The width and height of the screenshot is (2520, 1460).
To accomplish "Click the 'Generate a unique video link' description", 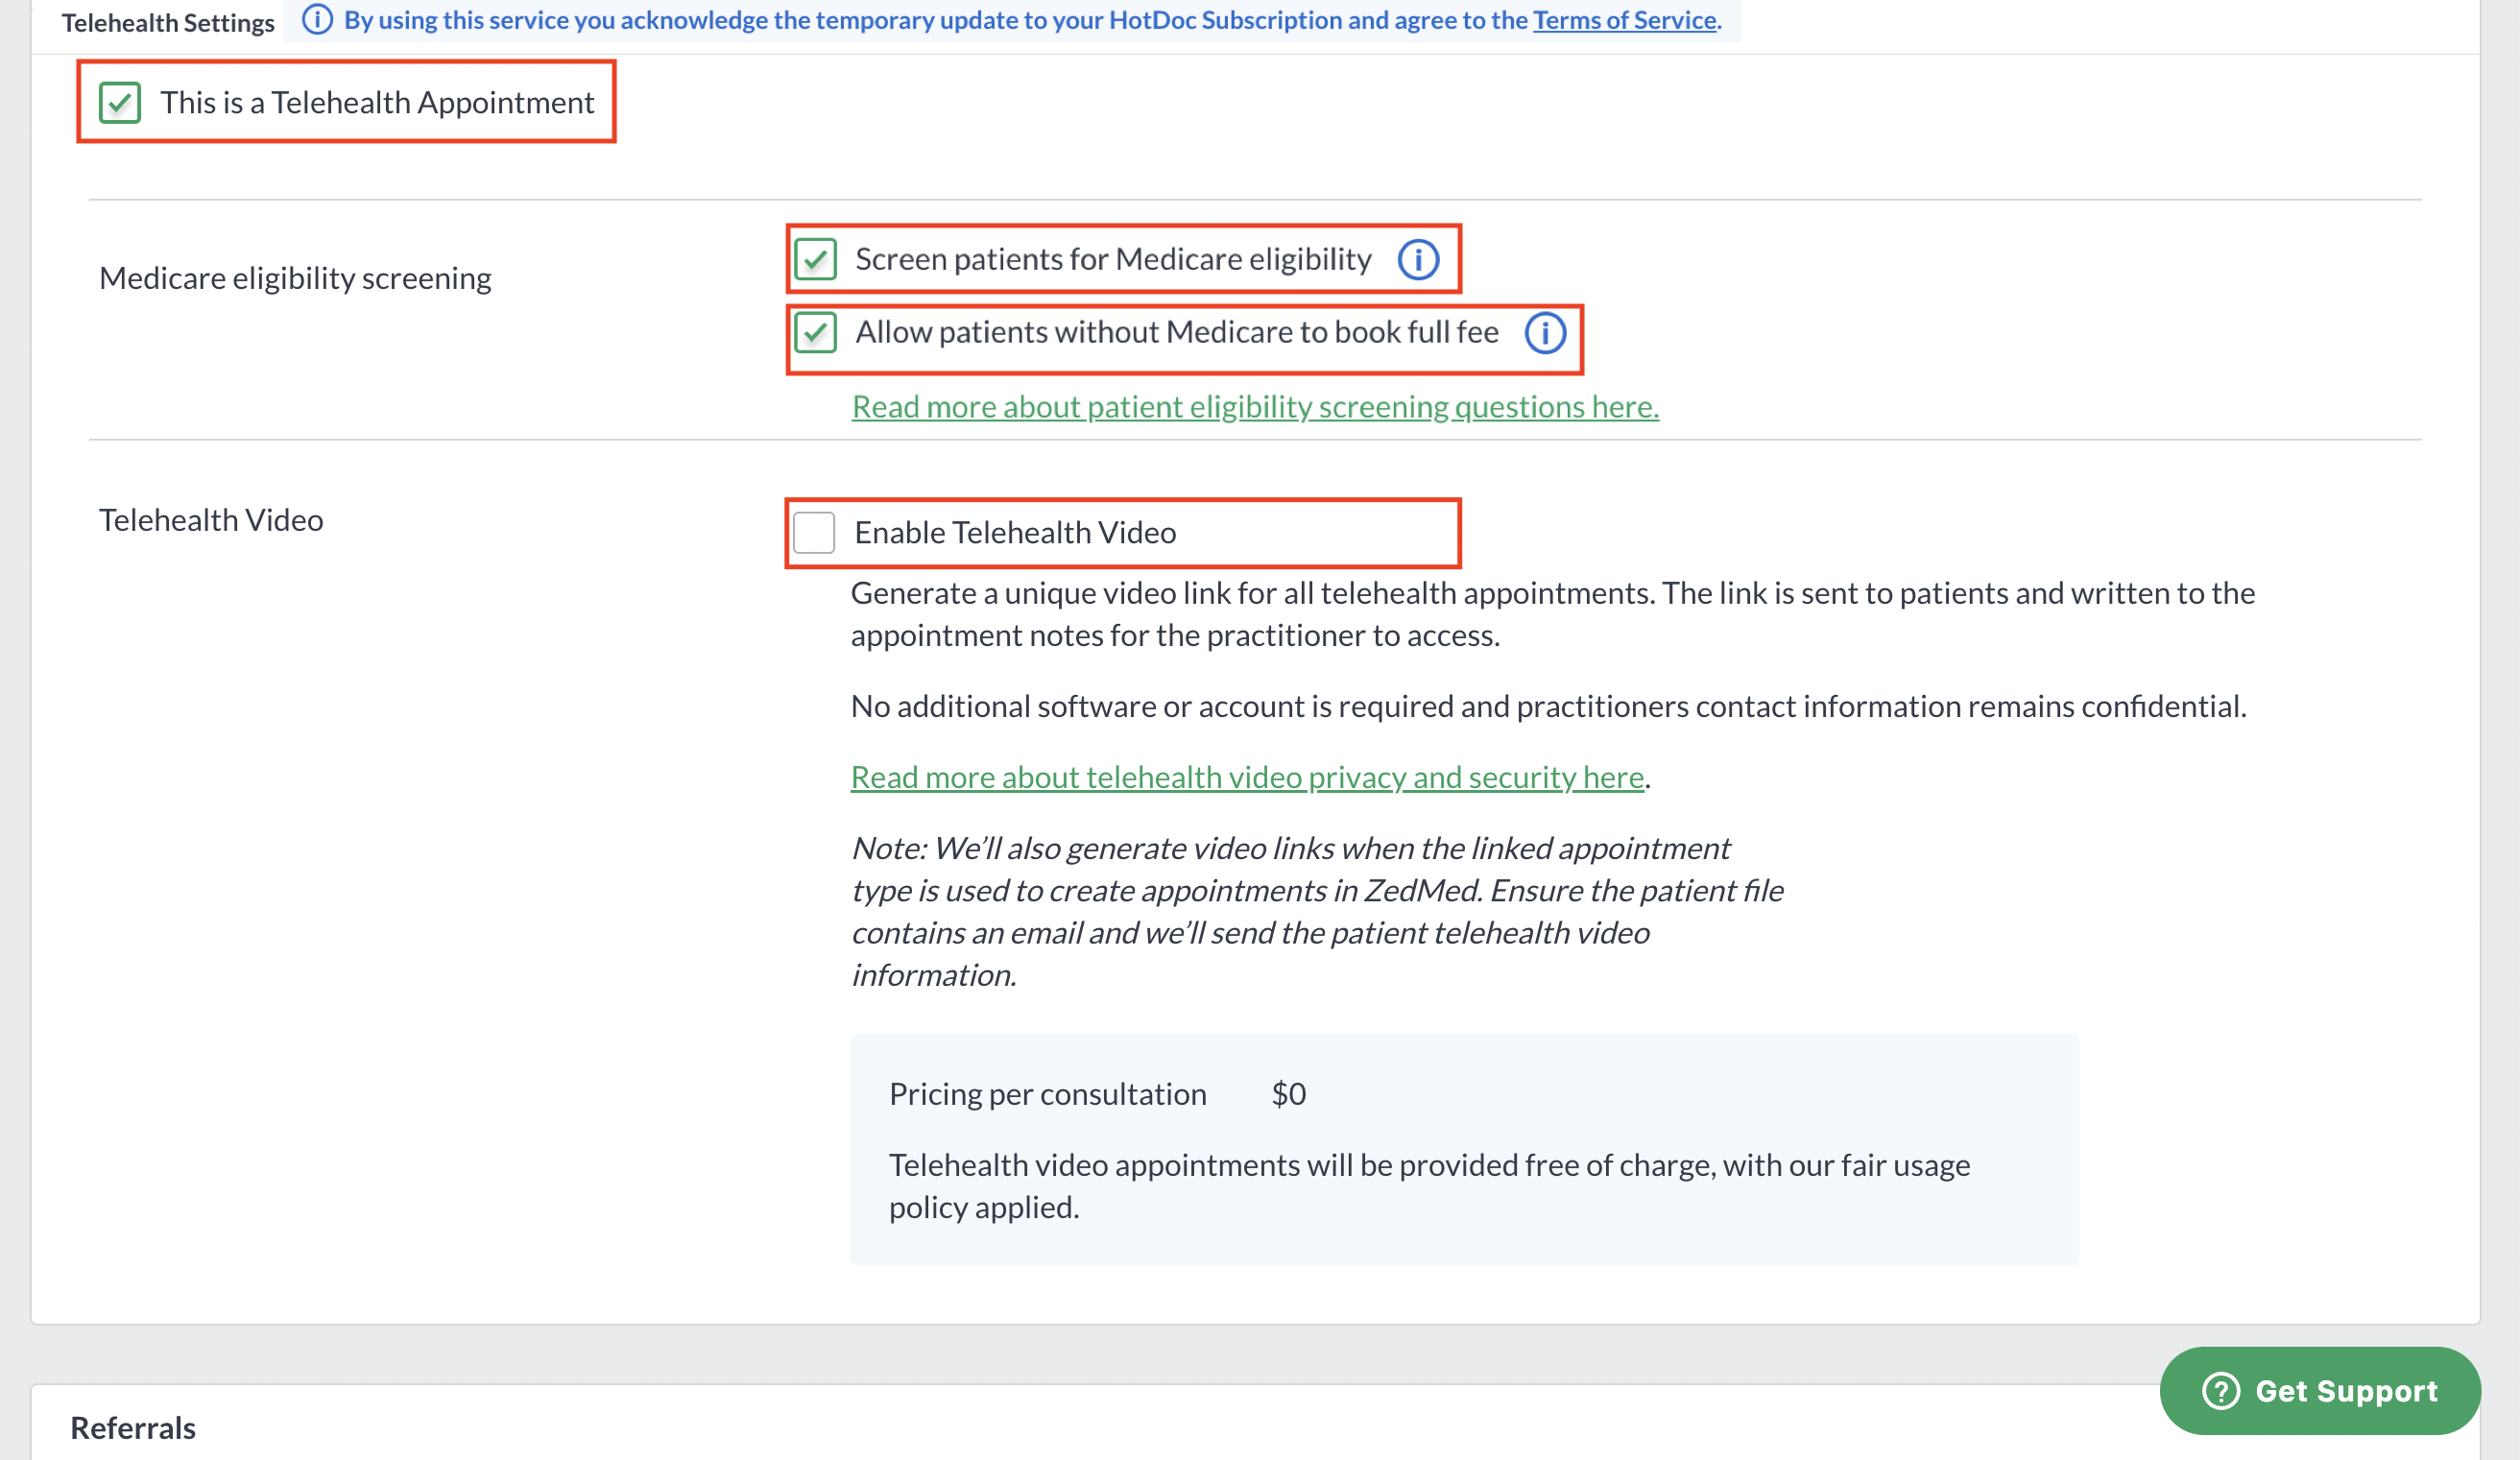I will tap(1552, 614).
